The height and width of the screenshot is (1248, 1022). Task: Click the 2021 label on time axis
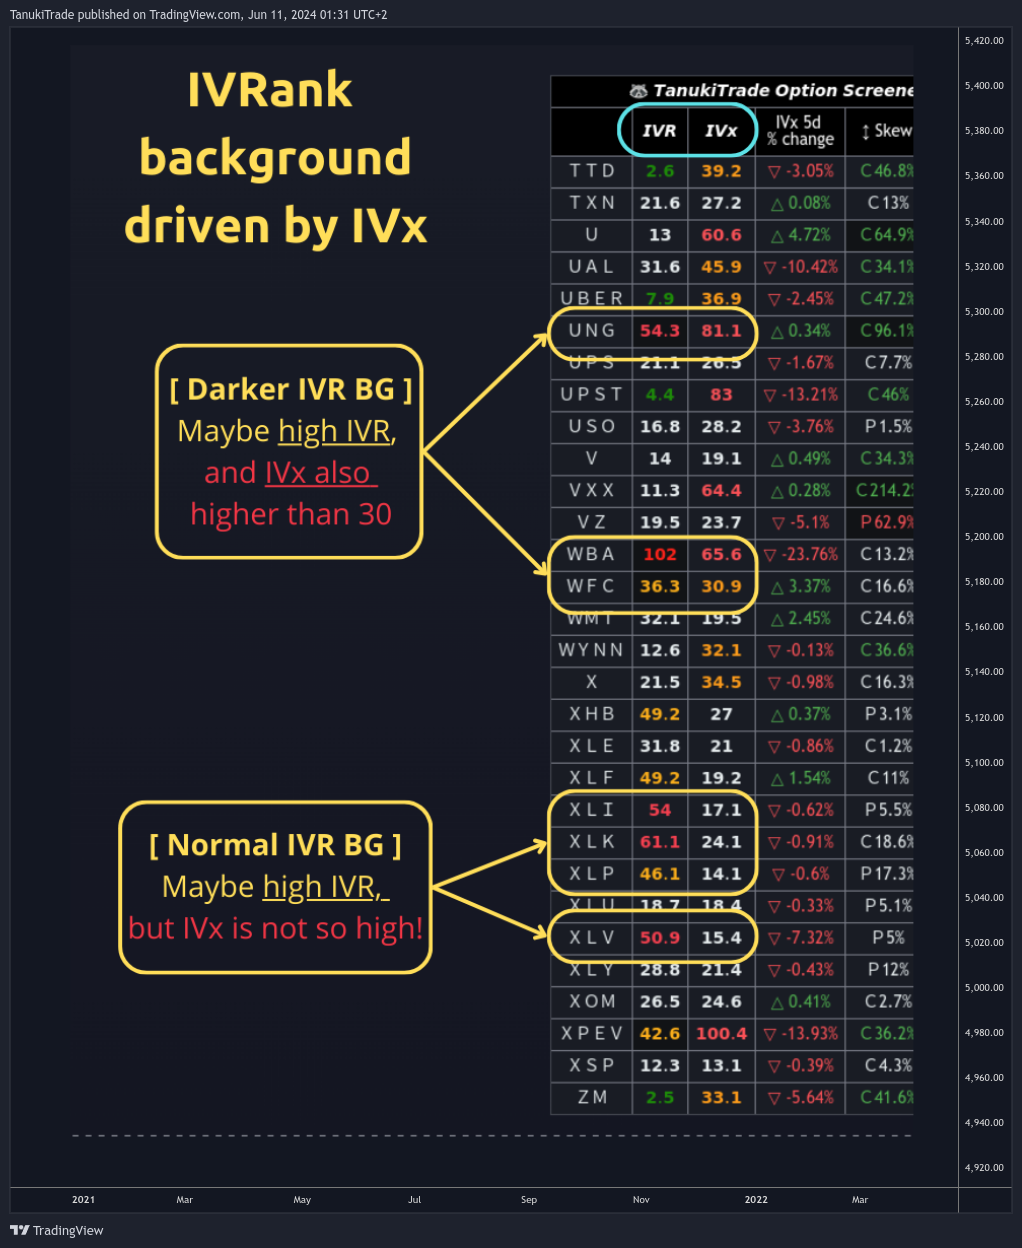click(84, 1200)
